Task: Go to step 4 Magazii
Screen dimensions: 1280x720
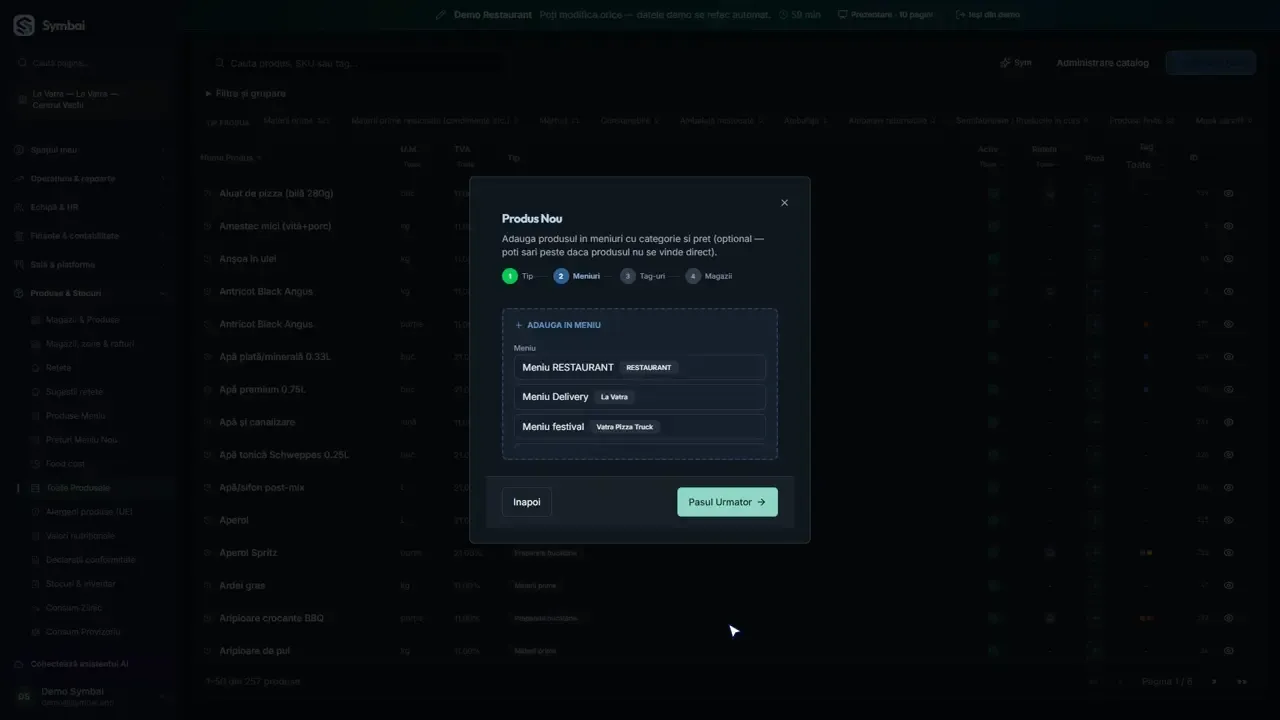Action: point(709,276)
